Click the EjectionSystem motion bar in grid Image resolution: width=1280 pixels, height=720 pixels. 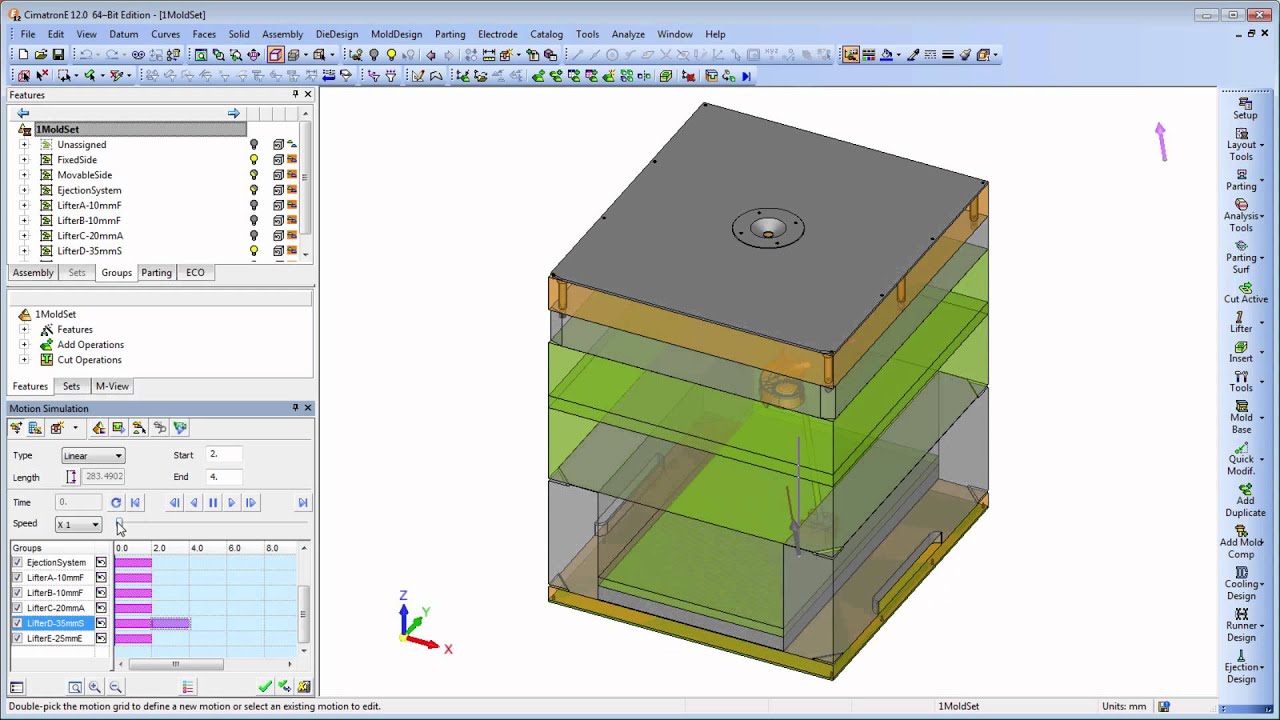click(133, 563)
